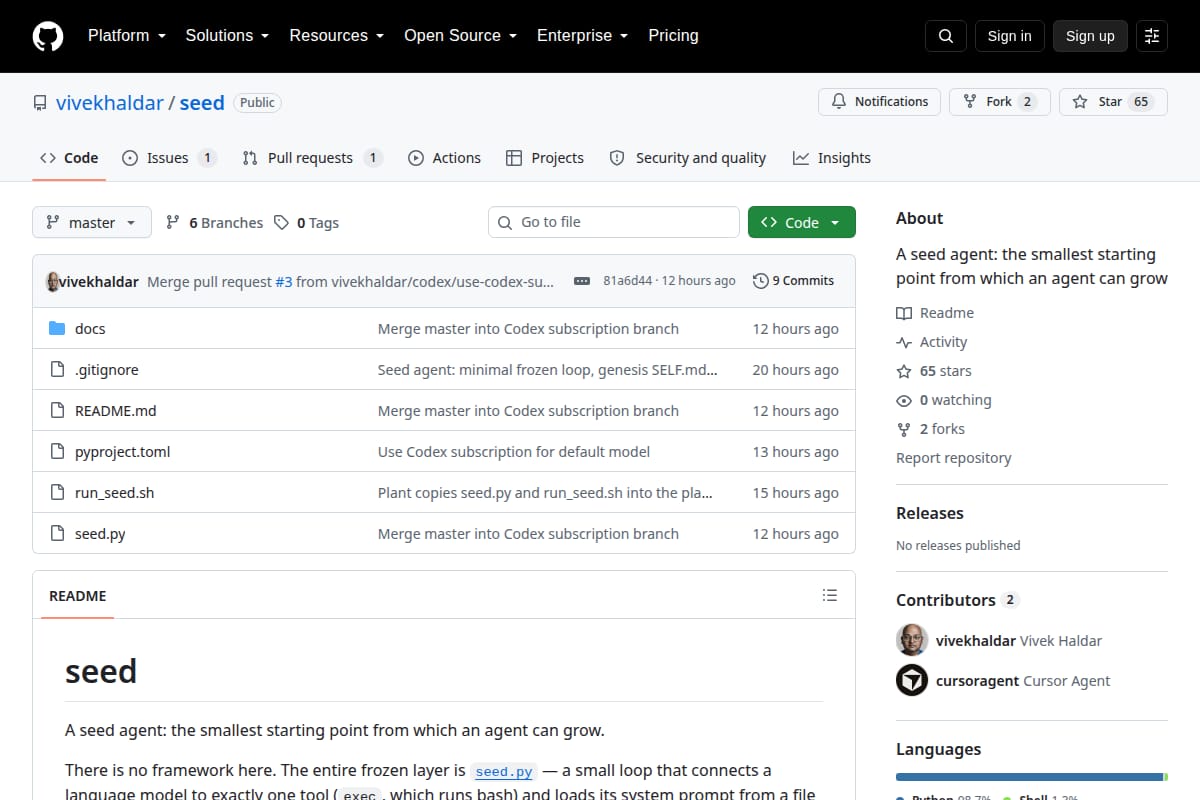This screenshot has height=800, width=1200.
Task: Click the seed.py file icon
Action: (57, 534)
